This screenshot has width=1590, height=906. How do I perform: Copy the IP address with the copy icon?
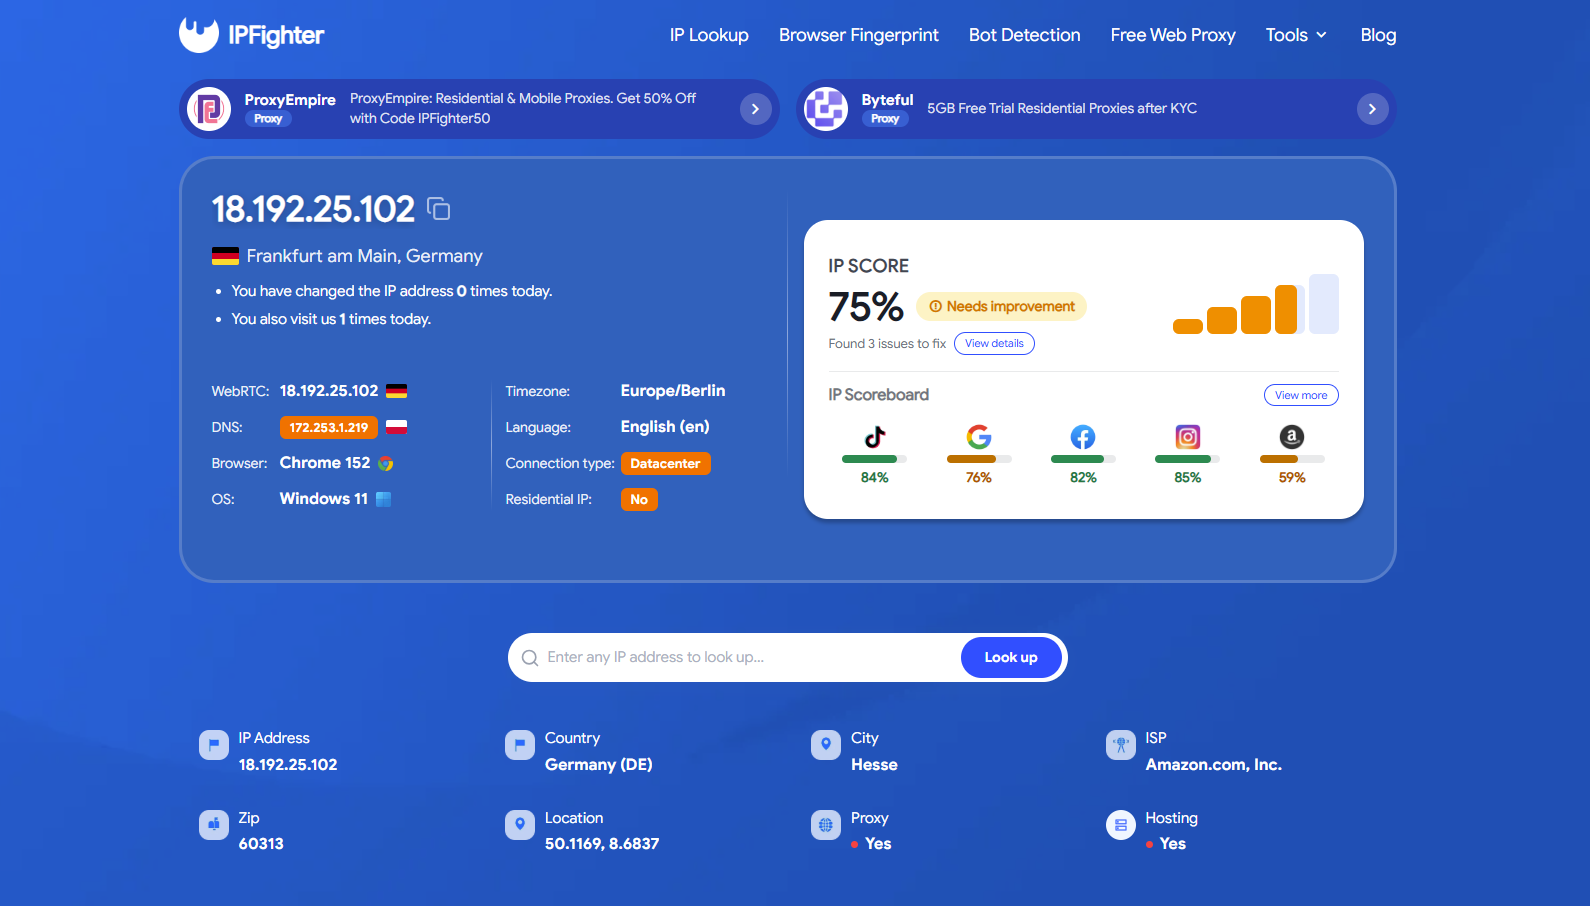(438, 208)
